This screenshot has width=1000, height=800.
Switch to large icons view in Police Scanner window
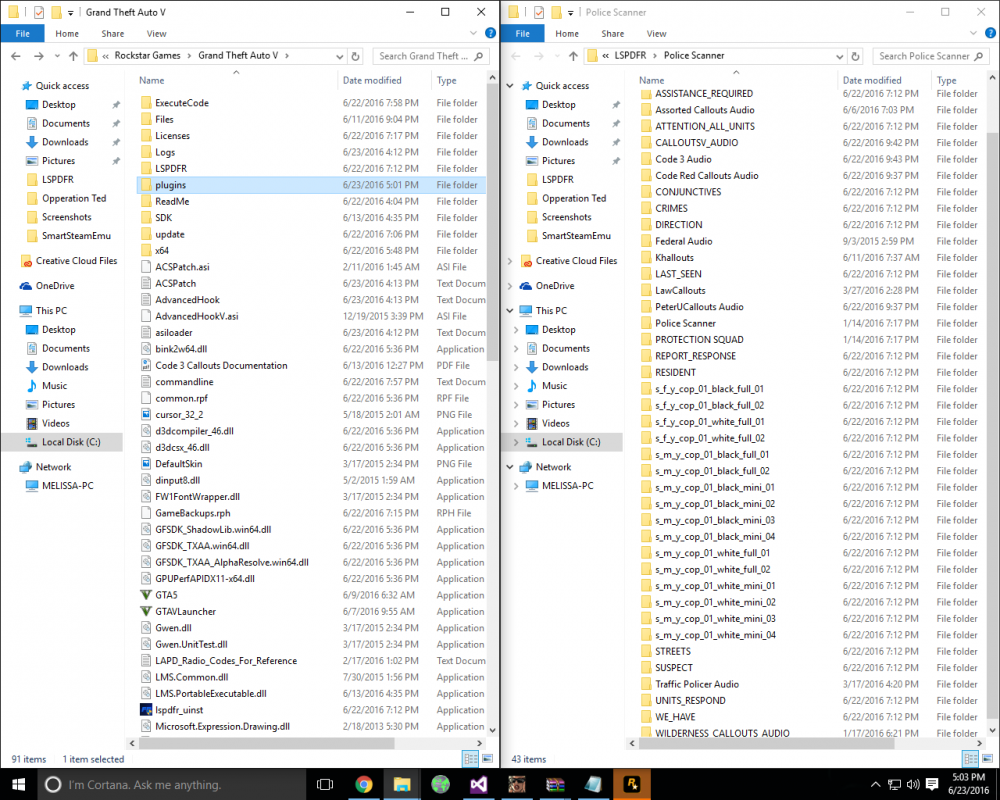point(987,759)
